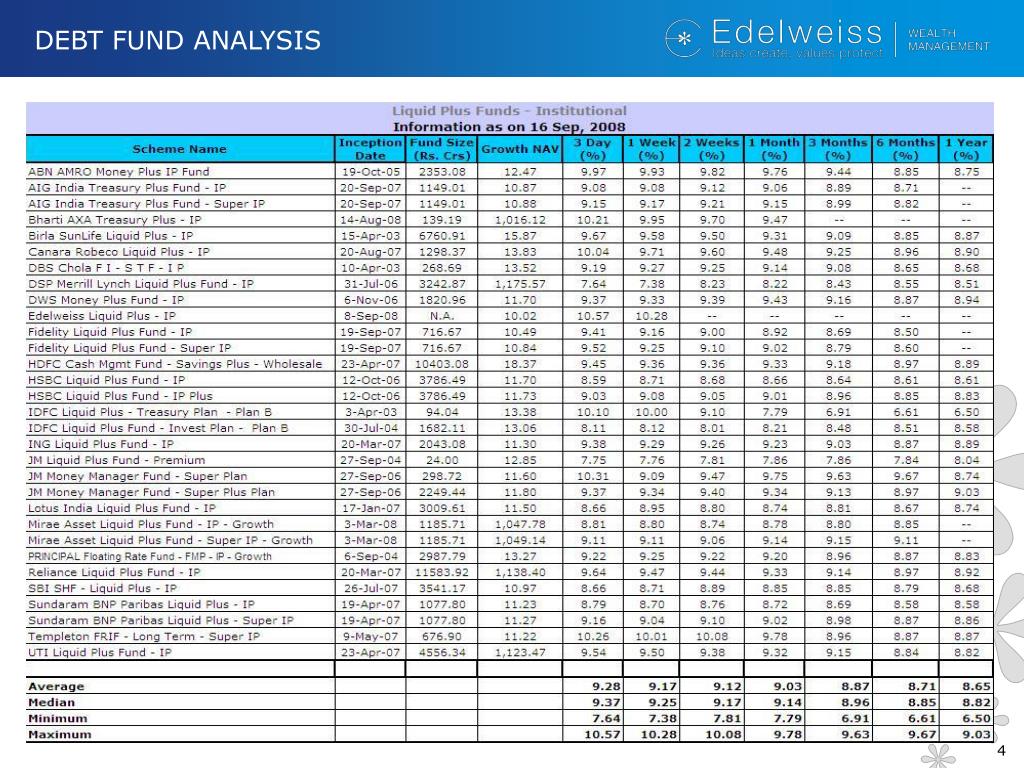Click the Wealth Management text in header
1024x768 pixels.
948,39
